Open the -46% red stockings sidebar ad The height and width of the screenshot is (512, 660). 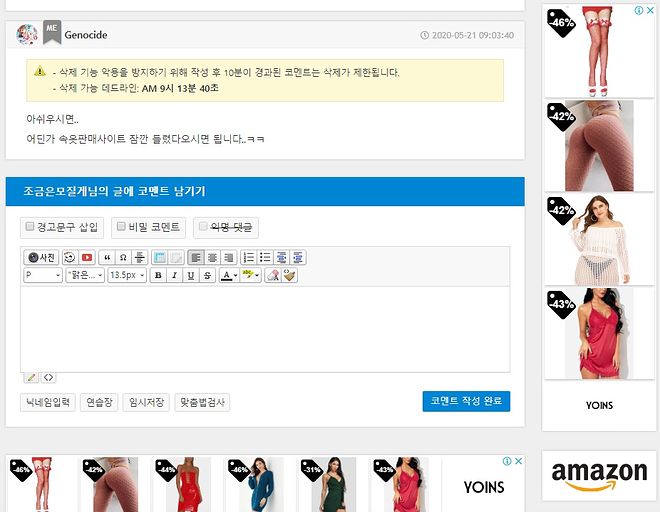coord(599,52)
